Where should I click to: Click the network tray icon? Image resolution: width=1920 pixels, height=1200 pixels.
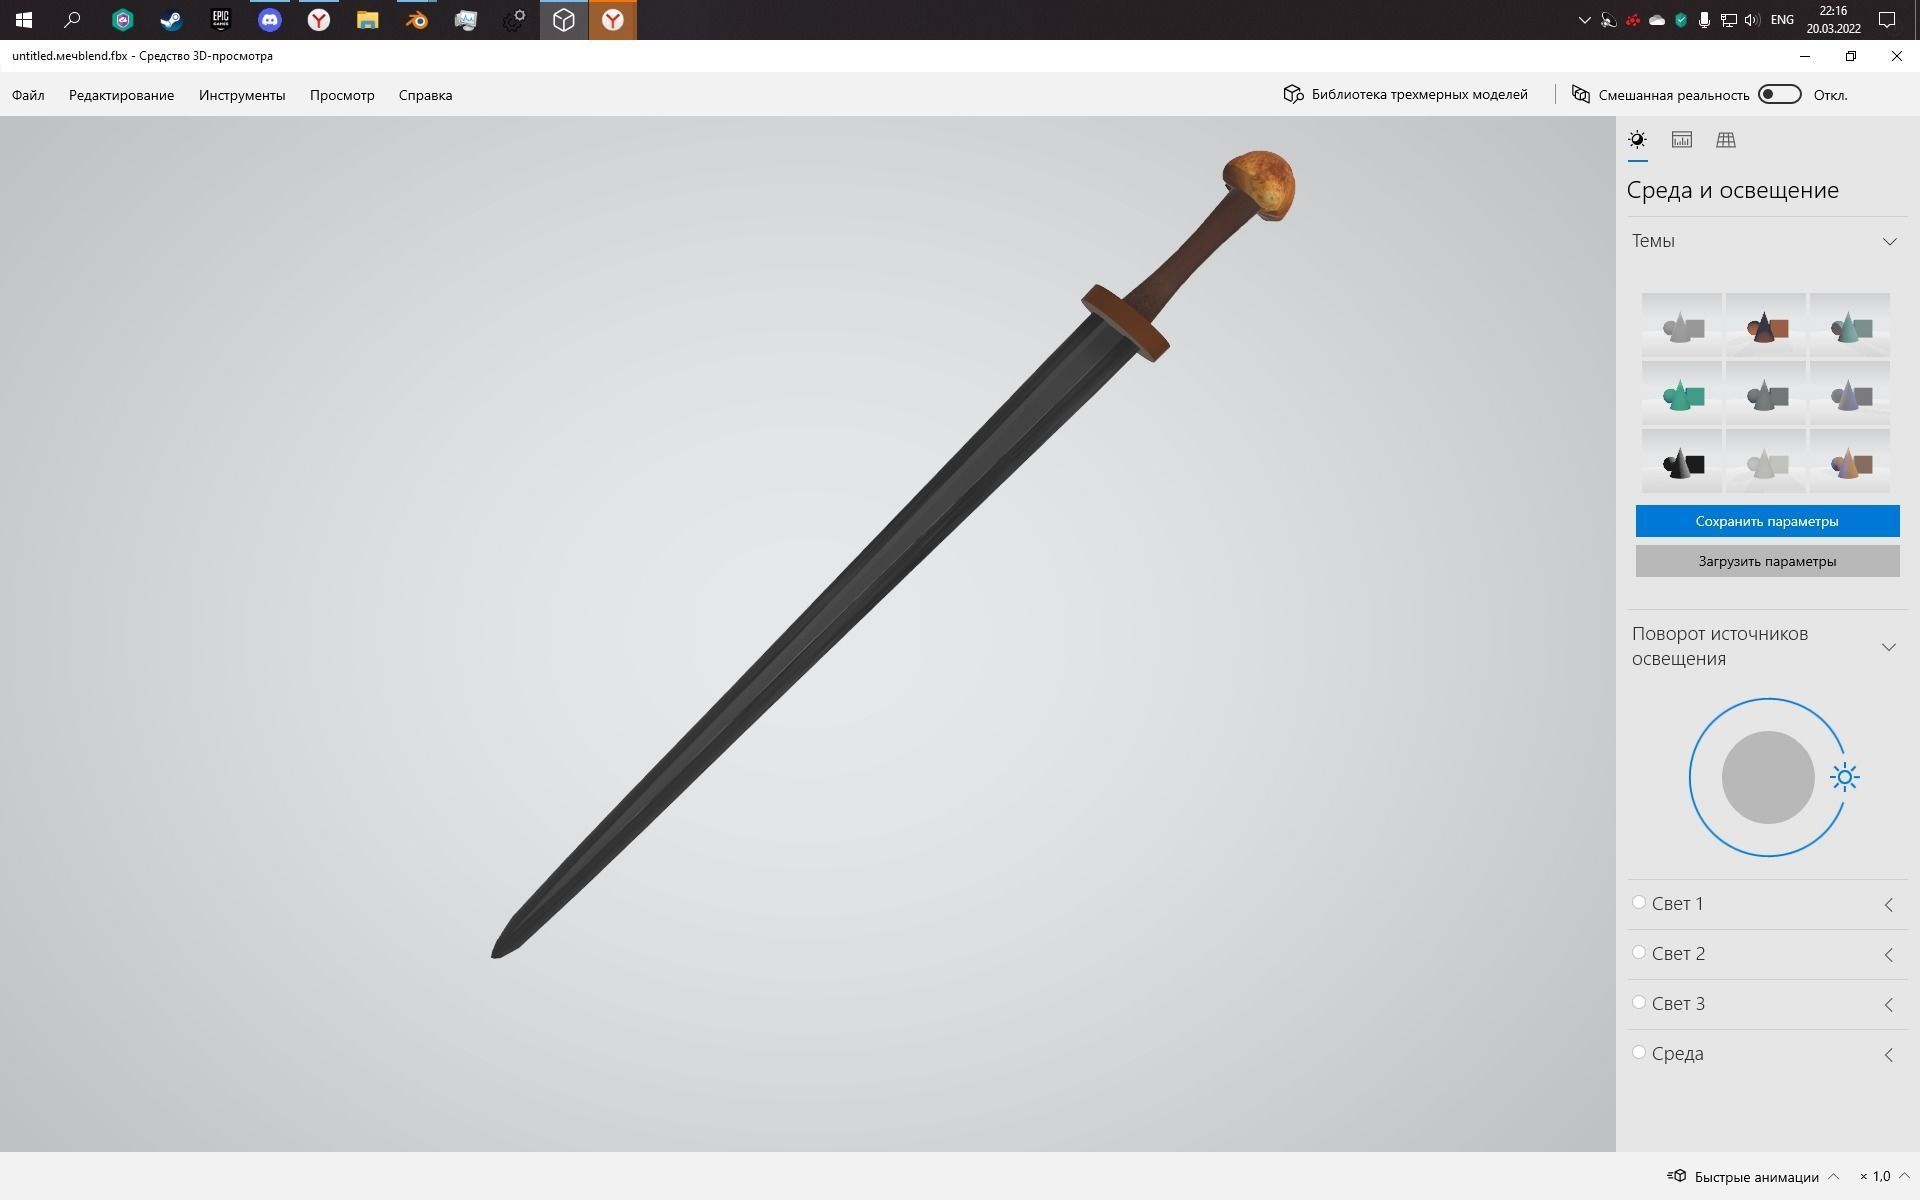[1728, 20]
